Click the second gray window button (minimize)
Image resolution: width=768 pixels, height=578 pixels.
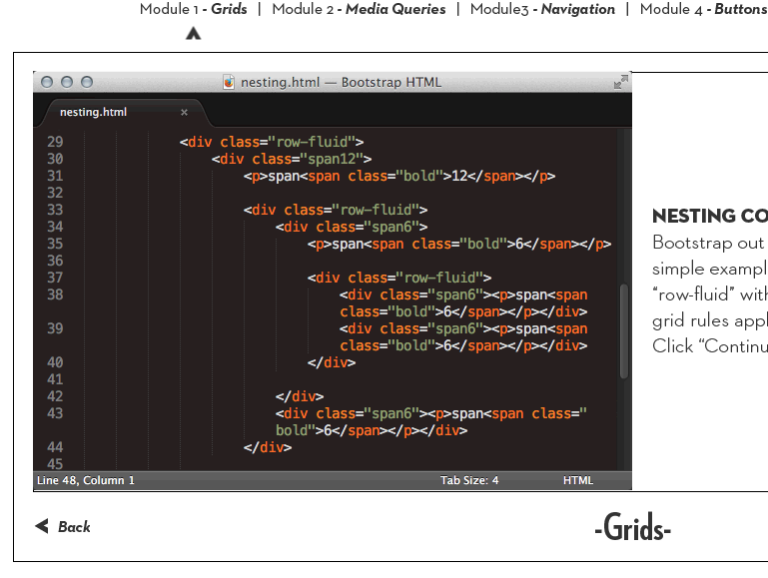coord(67,82)
